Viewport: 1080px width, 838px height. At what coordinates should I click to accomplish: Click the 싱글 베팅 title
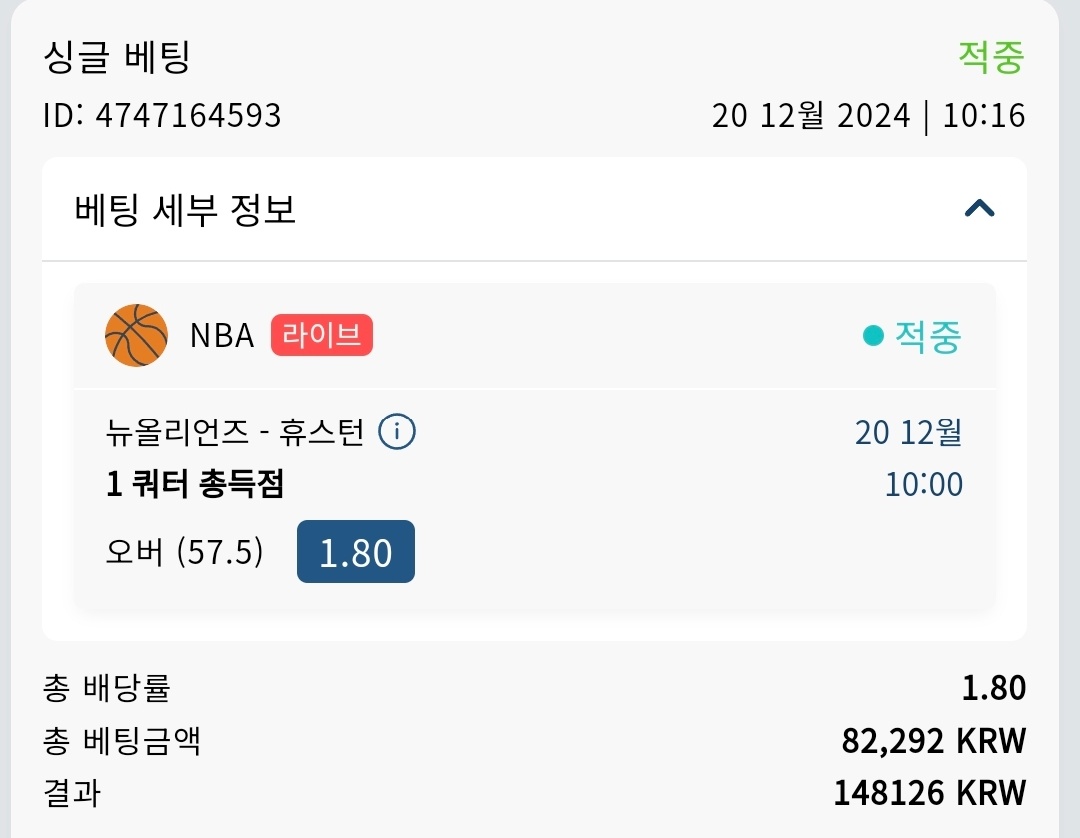pyautogui.click(x=117, y=58)
